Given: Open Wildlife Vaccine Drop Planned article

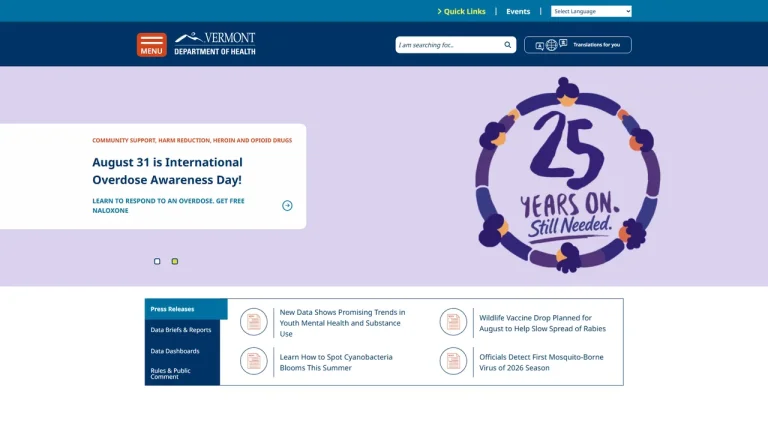Looking at the screenshot, I should coord(543,323).
